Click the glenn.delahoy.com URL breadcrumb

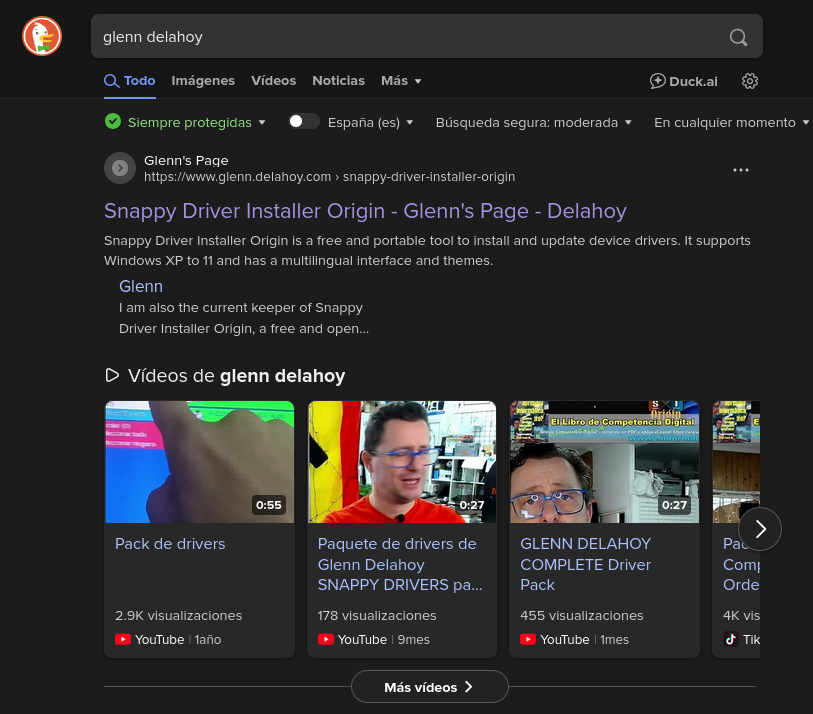pyautogui.click(x=329, y=177)
